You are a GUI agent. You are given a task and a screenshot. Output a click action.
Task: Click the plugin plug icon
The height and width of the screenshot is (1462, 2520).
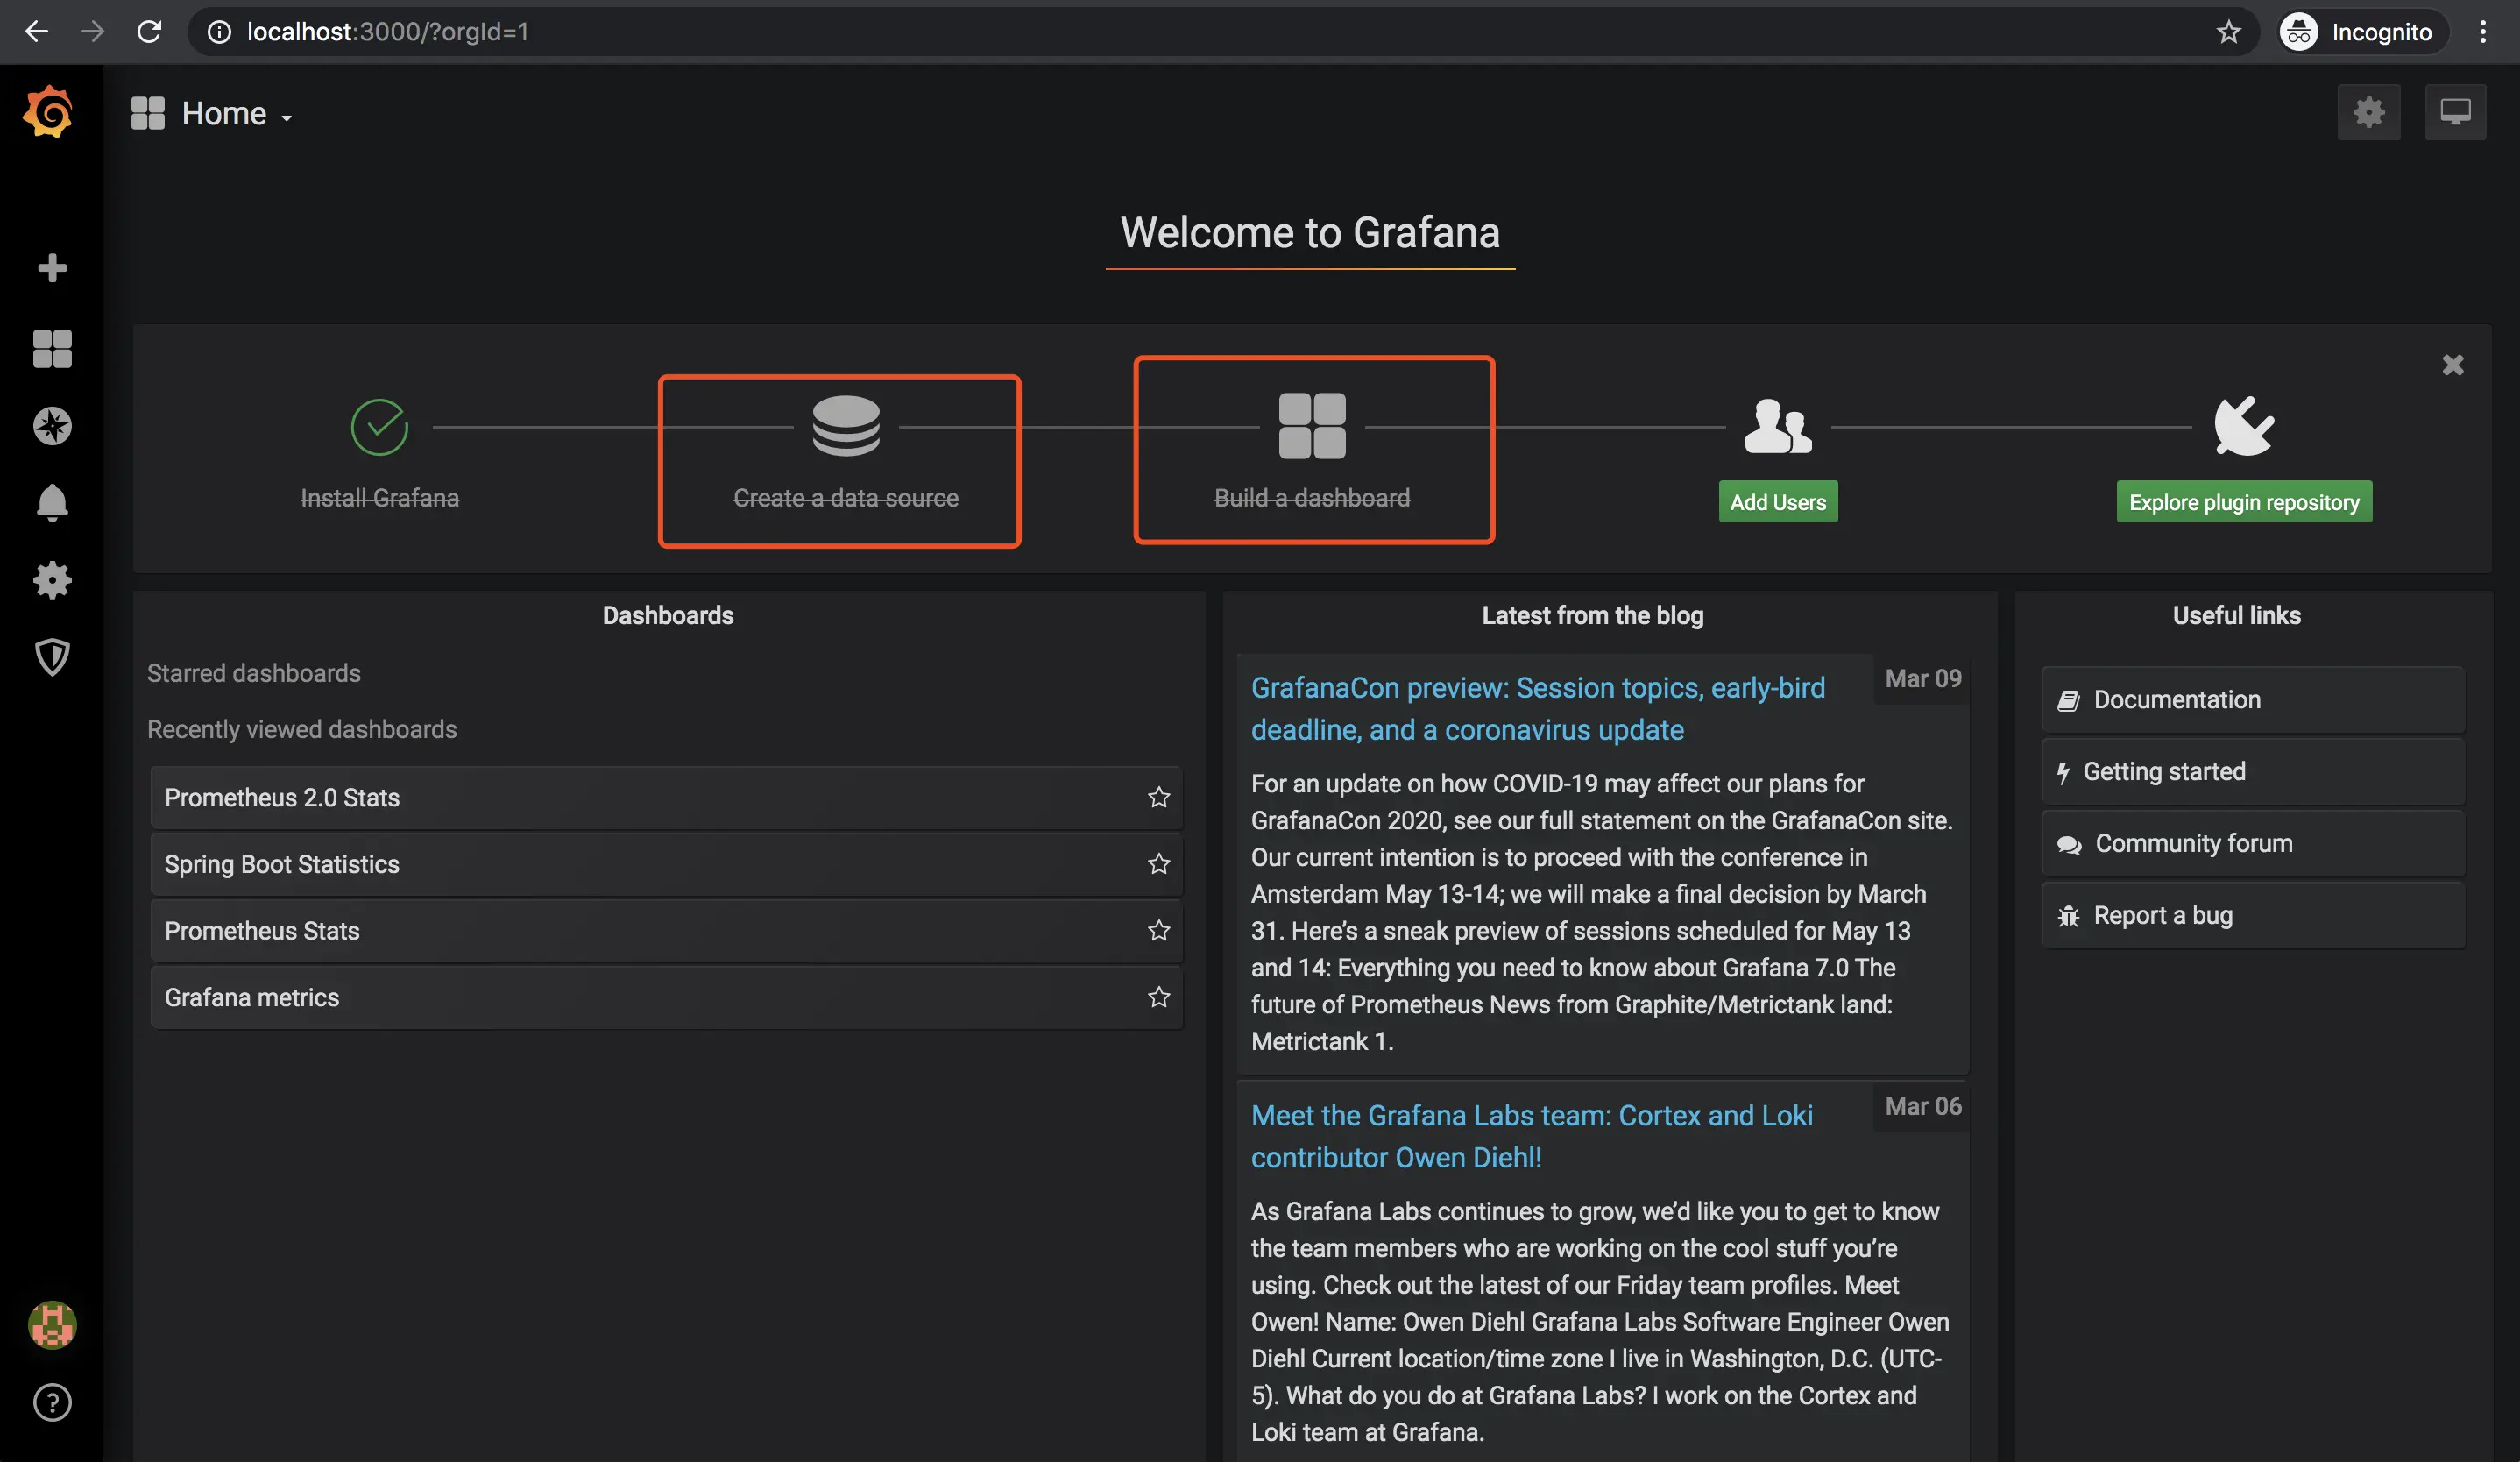click(x=2243, y=426)
